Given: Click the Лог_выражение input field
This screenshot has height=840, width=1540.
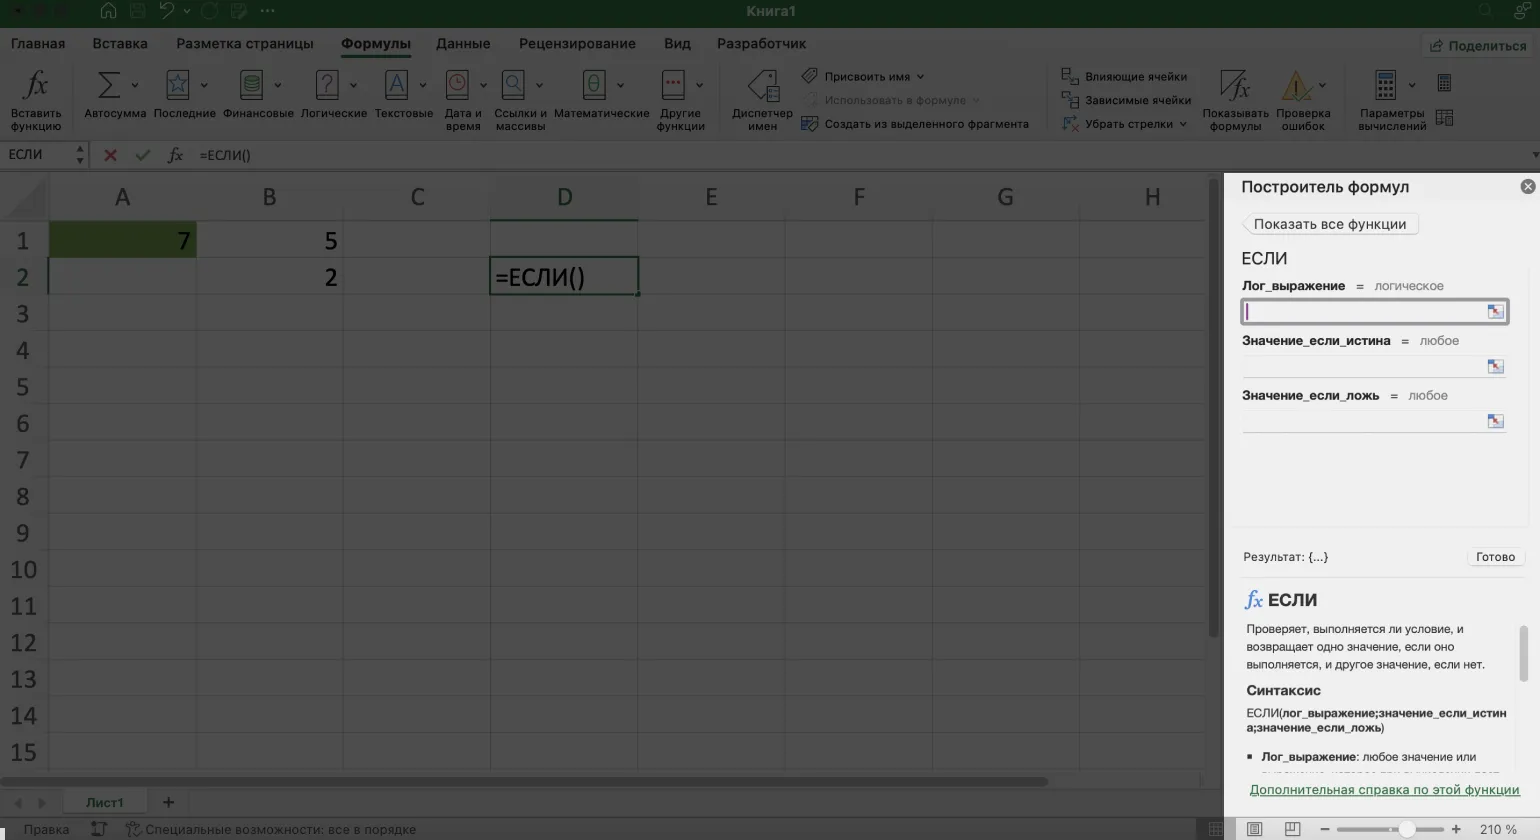Looking at the screenshot, I should point(1362,312).
